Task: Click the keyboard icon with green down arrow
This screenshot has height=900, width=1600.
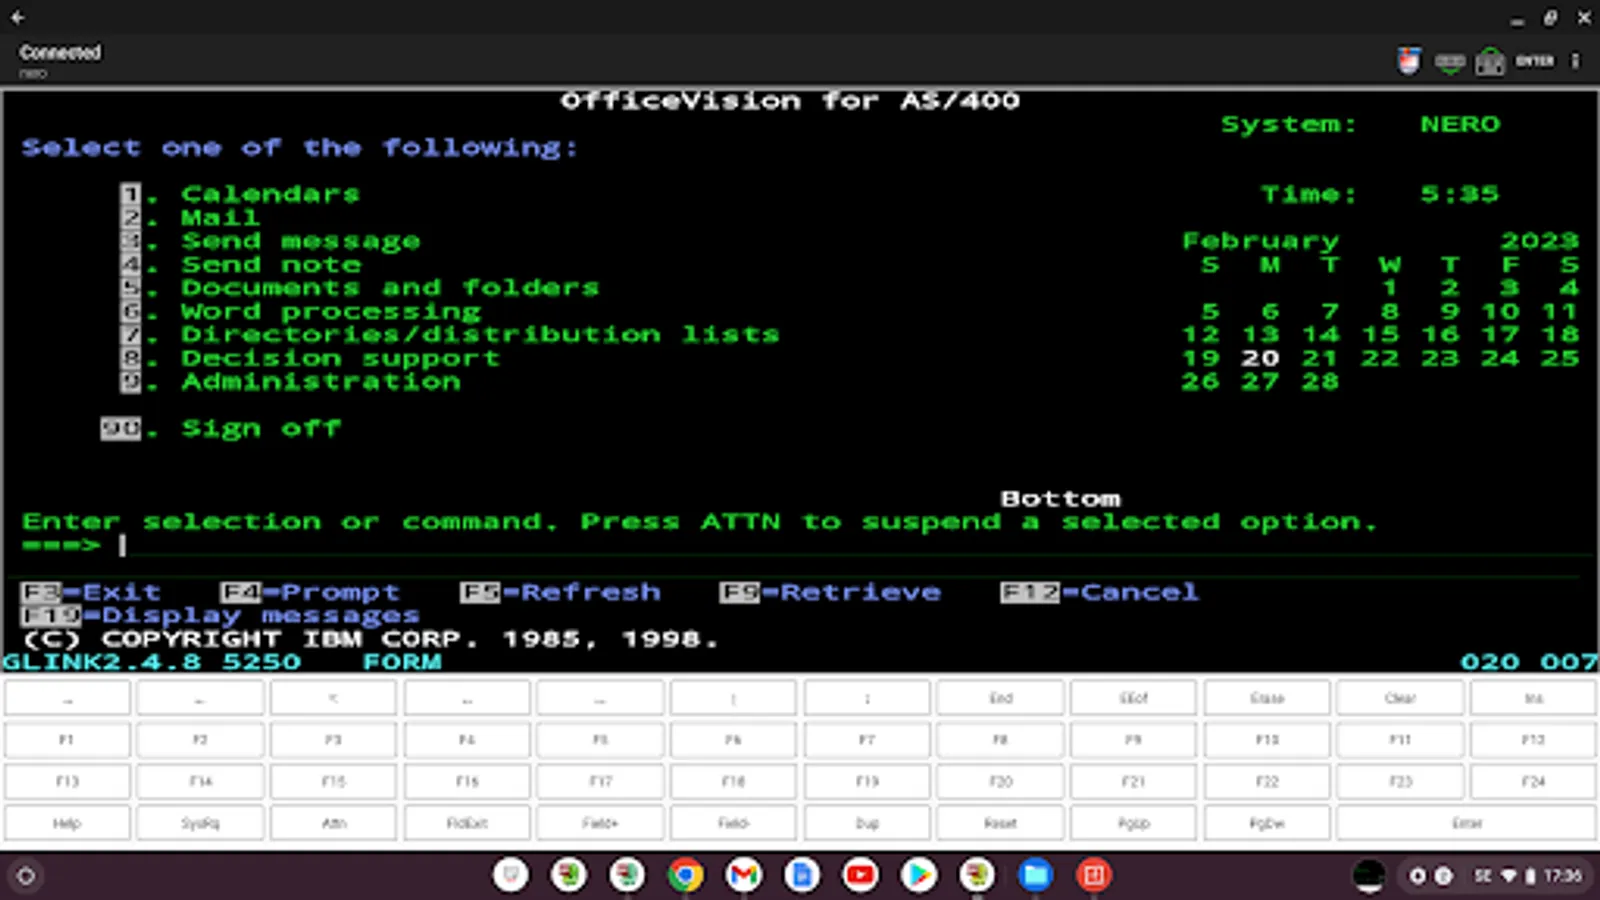Action: [x=1450, y=63]
